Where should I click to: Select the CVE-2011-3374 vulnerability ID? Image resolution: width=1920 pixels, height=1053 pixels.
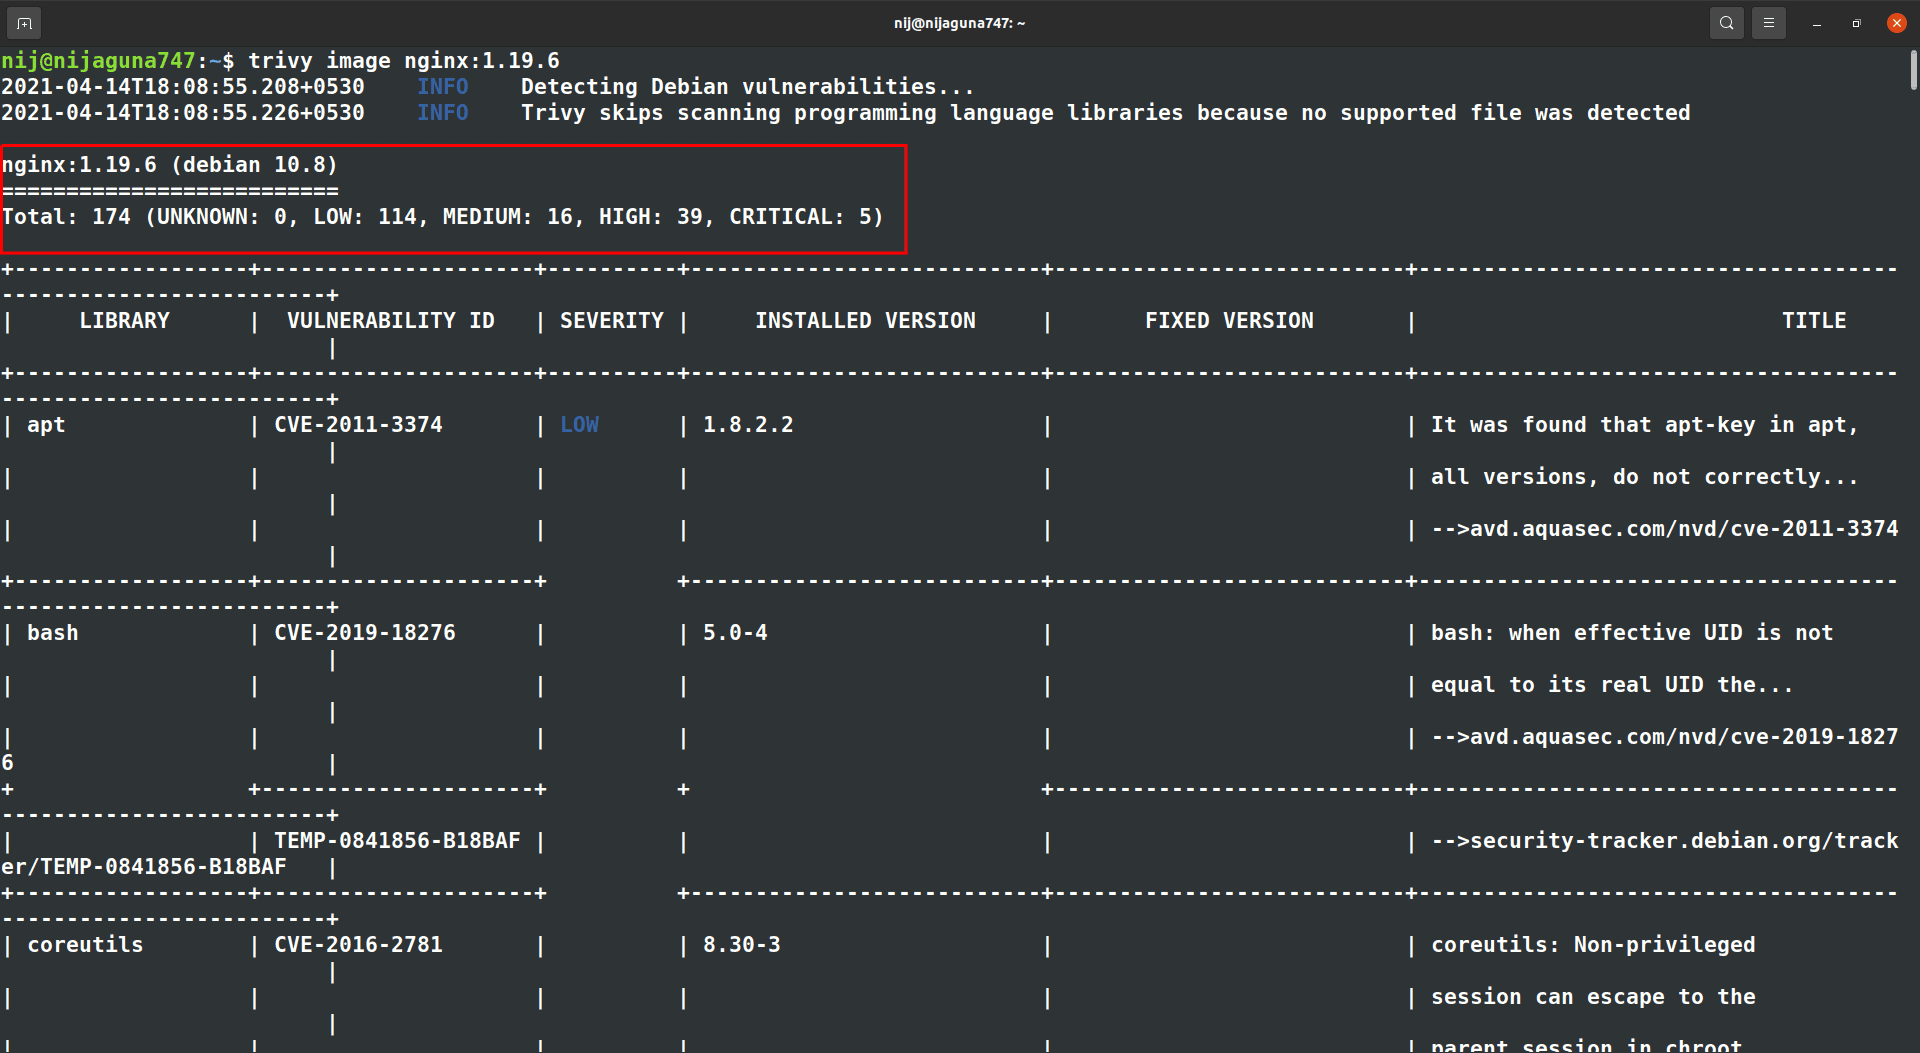point(358,424)
